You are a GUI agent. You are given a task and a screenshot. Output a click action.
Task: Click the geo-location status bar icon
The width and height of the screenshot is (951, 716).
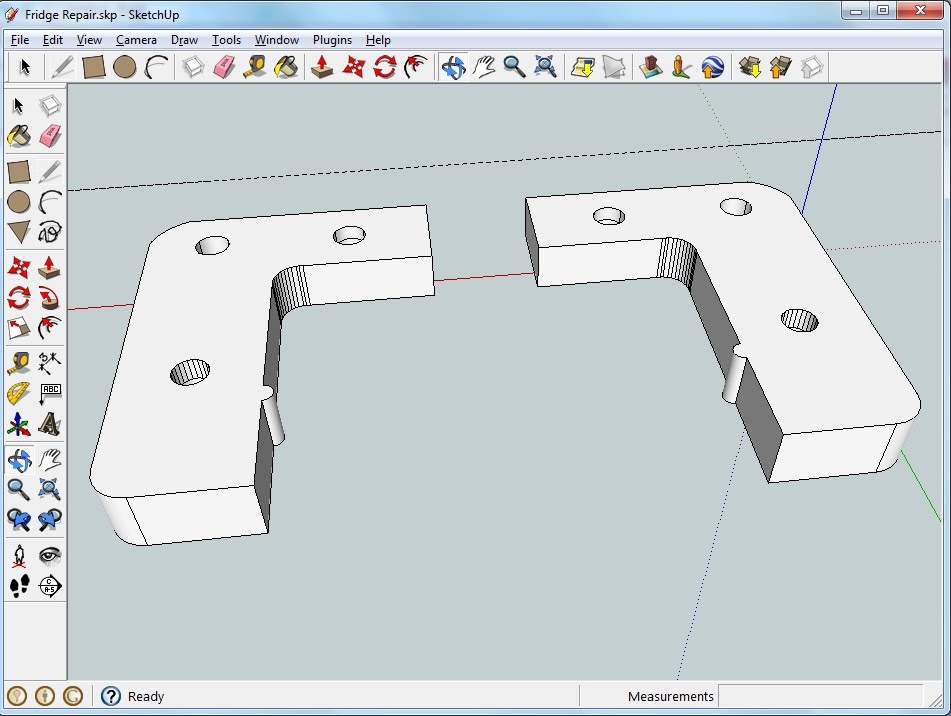coord(17,695)
